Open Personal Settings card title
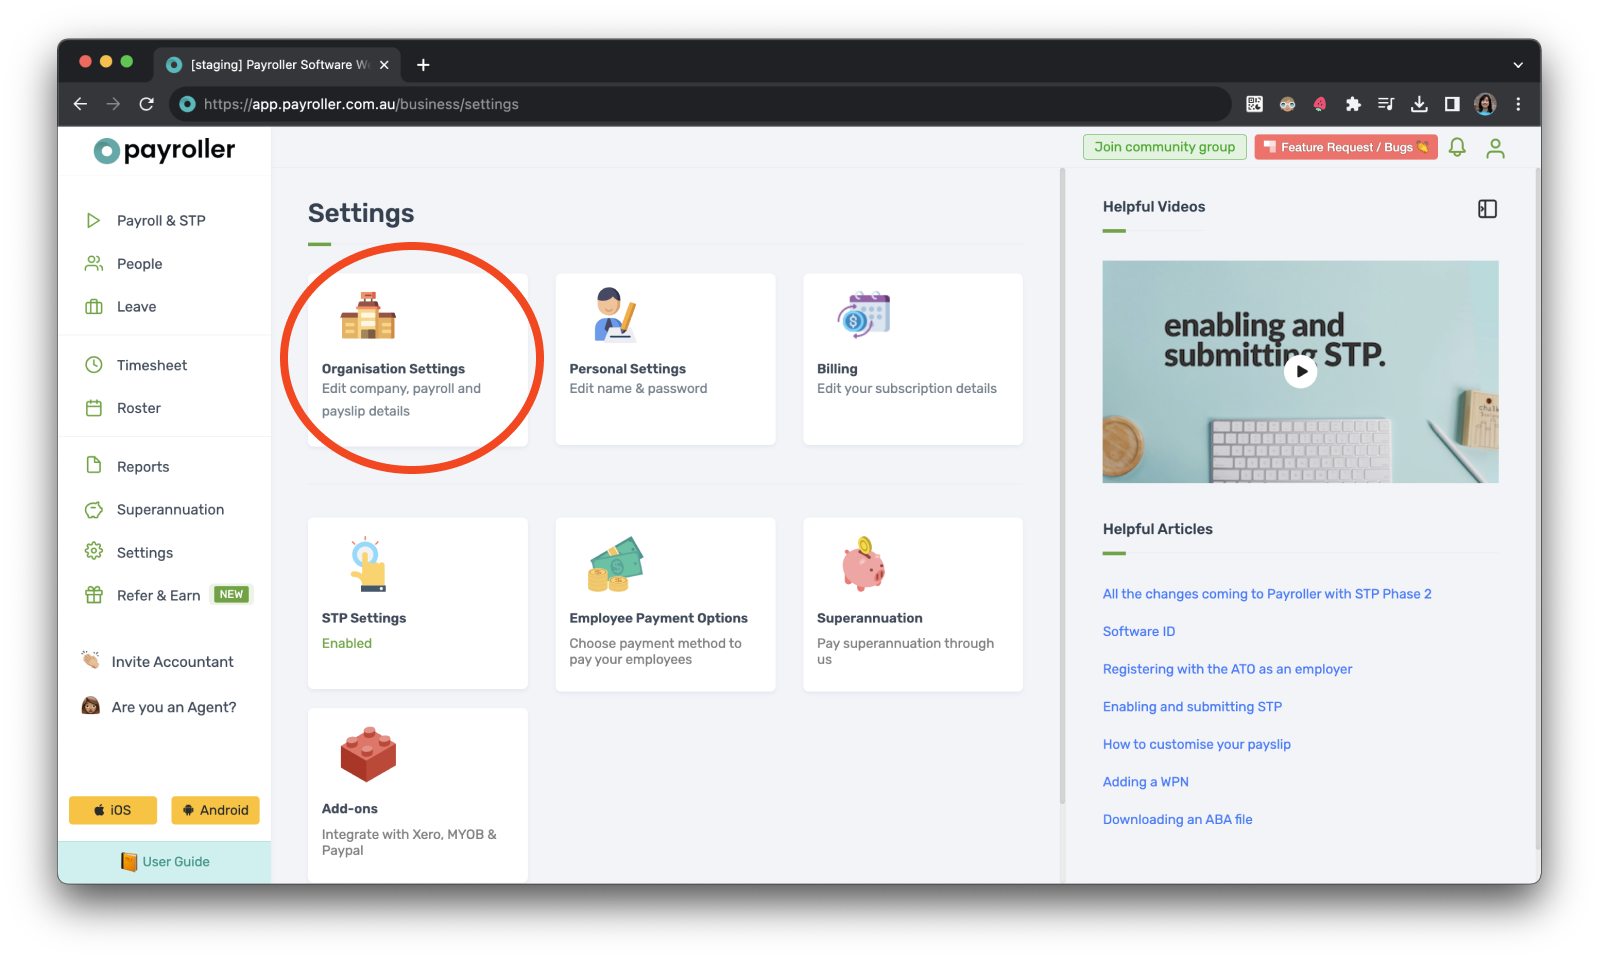Image resolution: width=1599 pixels, height=960 pixels. point(627,369)
